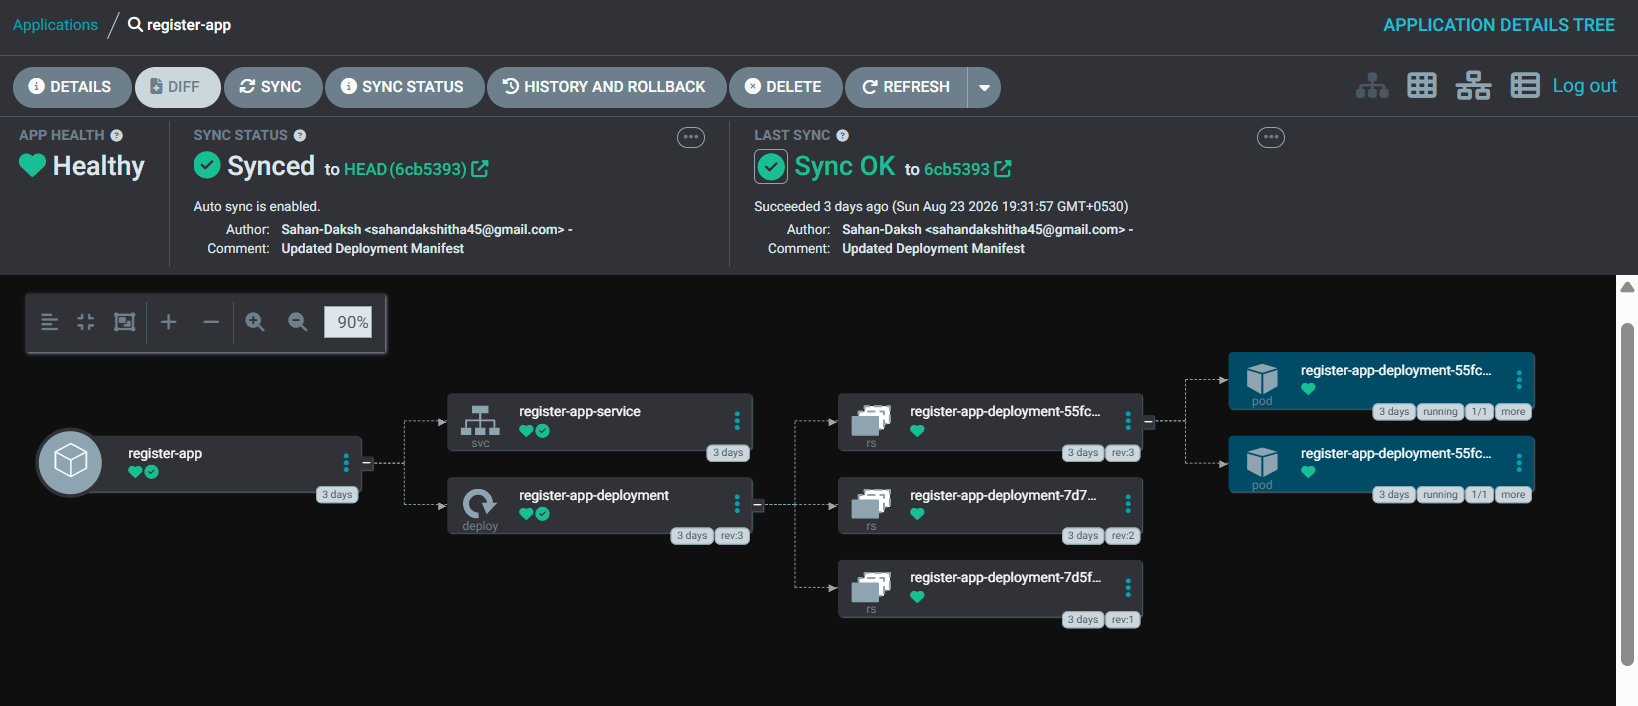Screen dimensions: 1638x706
Task: Click the 90% zoom level field
Action: (348, 322)
